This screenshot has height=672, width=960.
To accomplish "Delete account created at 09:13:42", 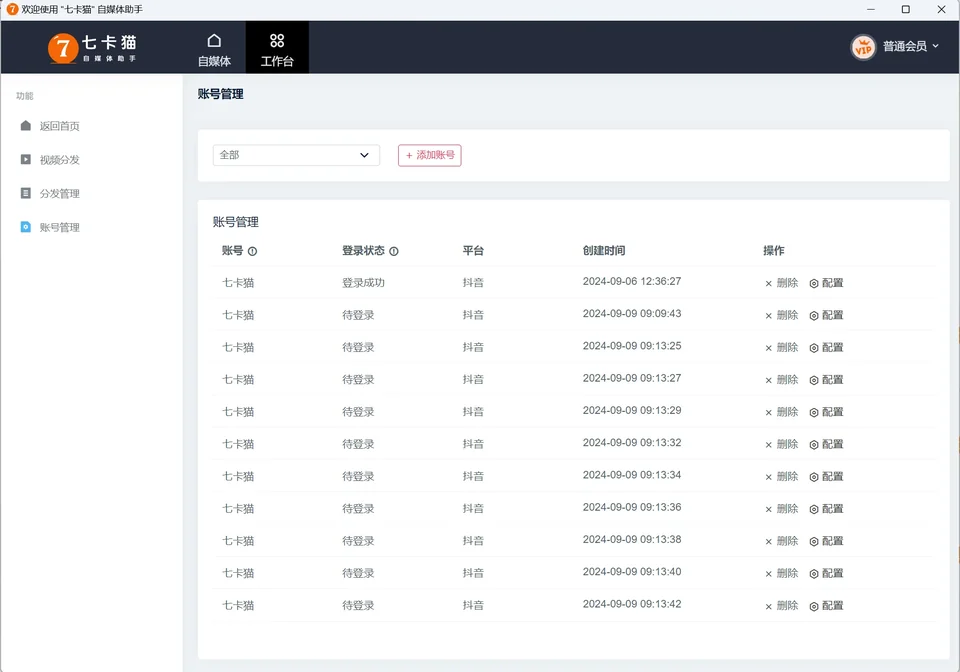I will pos(781,606).
